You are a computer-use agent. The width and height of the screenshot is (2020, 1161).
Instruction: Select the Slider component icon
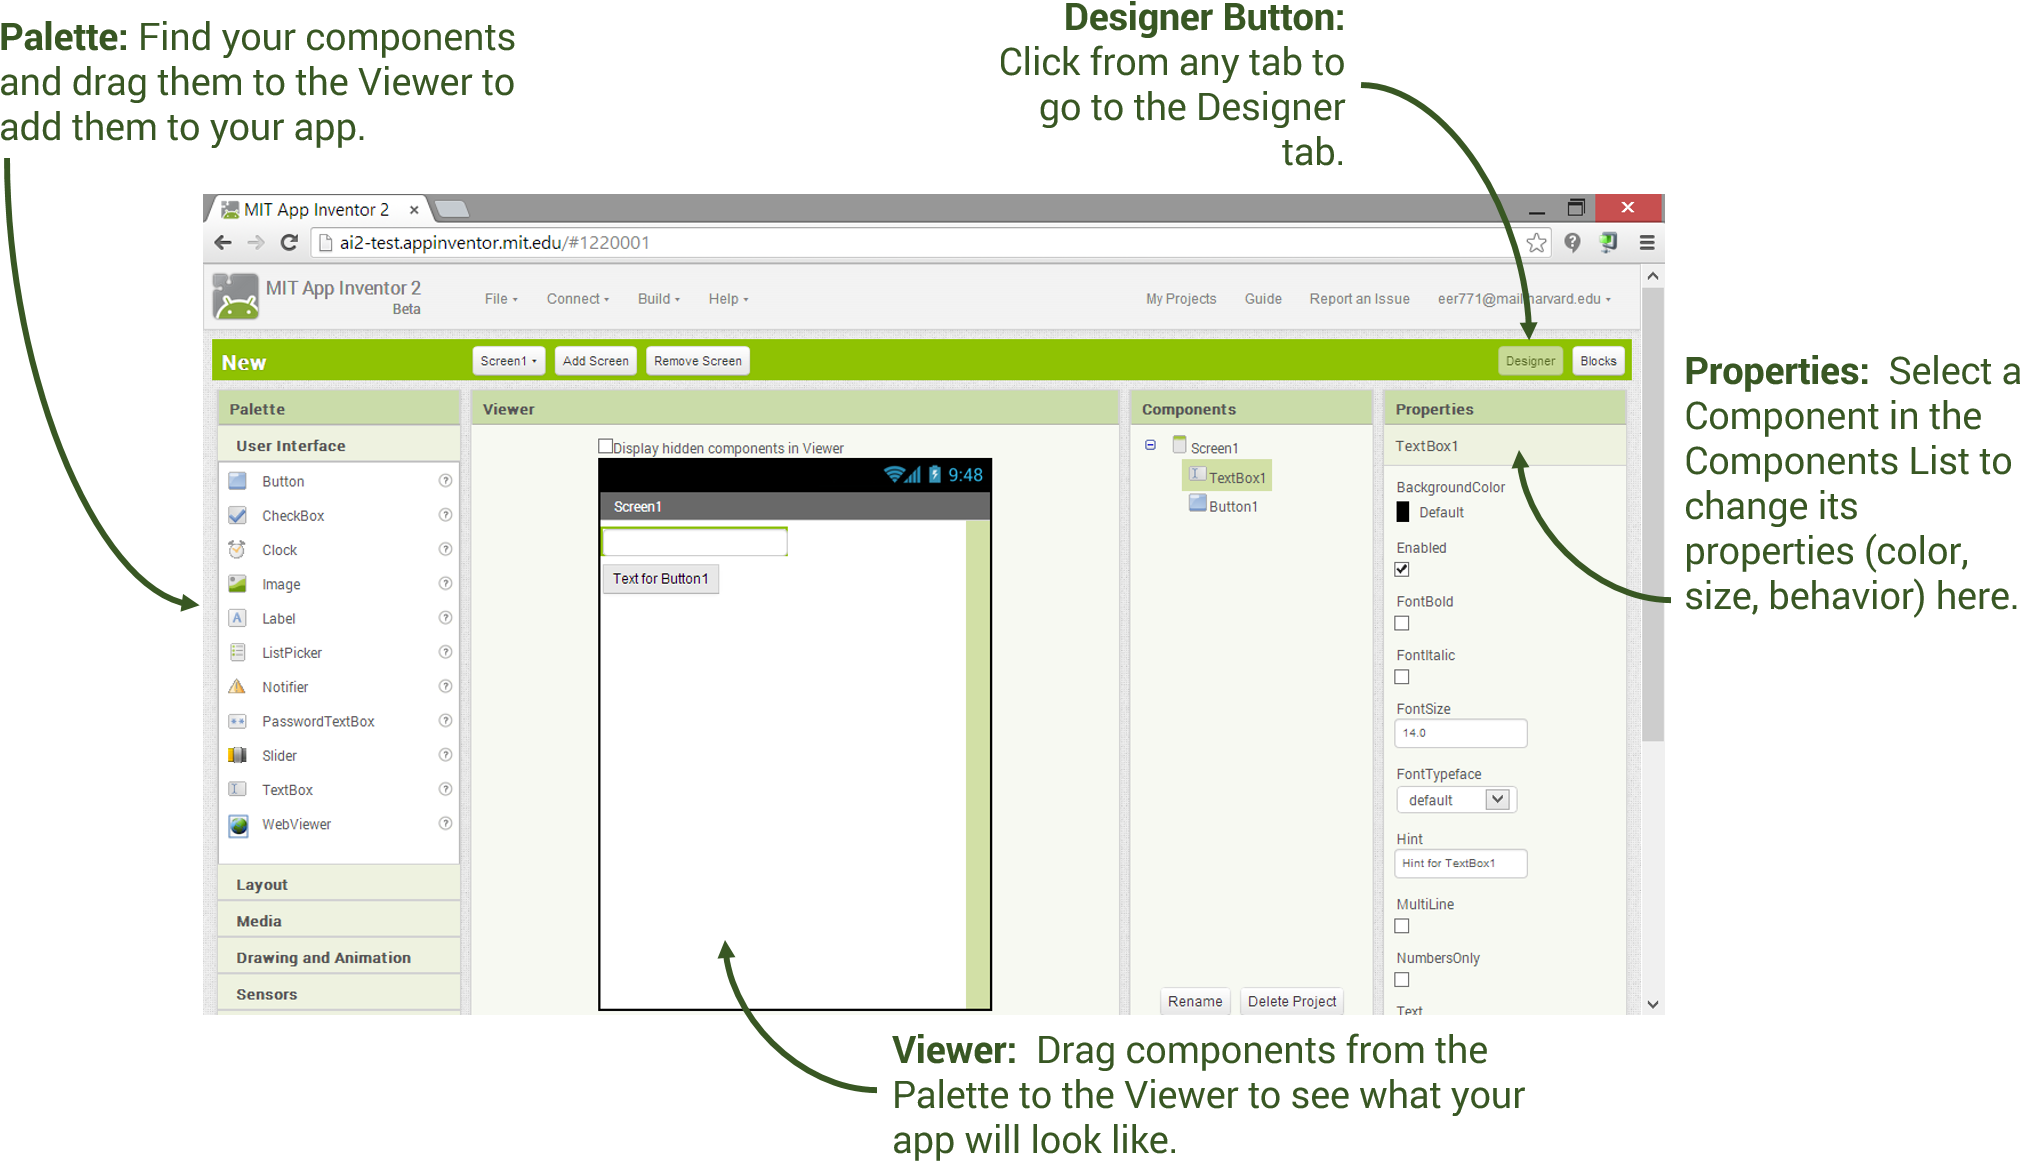(x=237, y=755)
